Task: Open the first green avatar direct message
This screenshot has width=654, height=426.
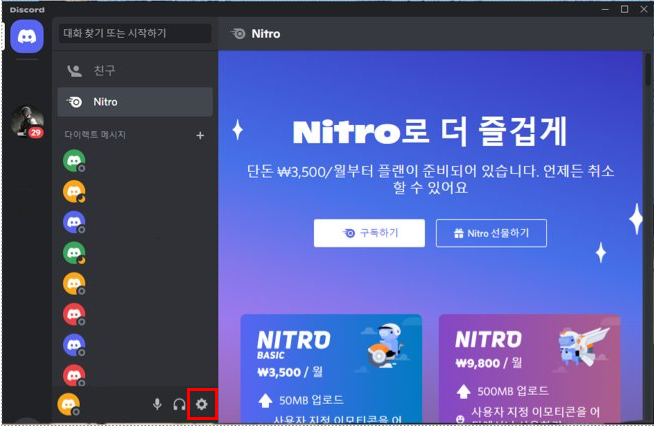Action: click(x=74, y=161)
